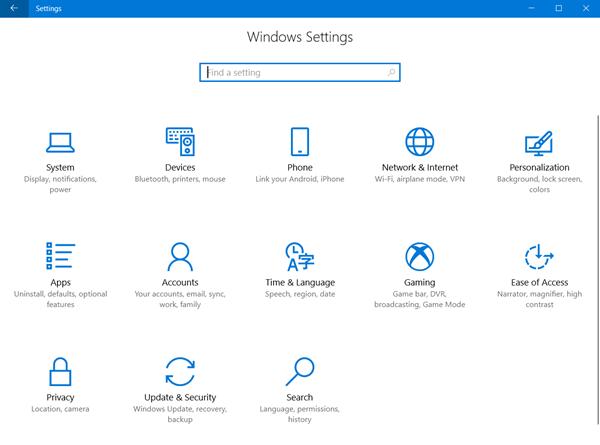Click 'Link your Android, iPhone' description
Screen dimensions: 600x445
pyautogui.click(x=300, y=179)
